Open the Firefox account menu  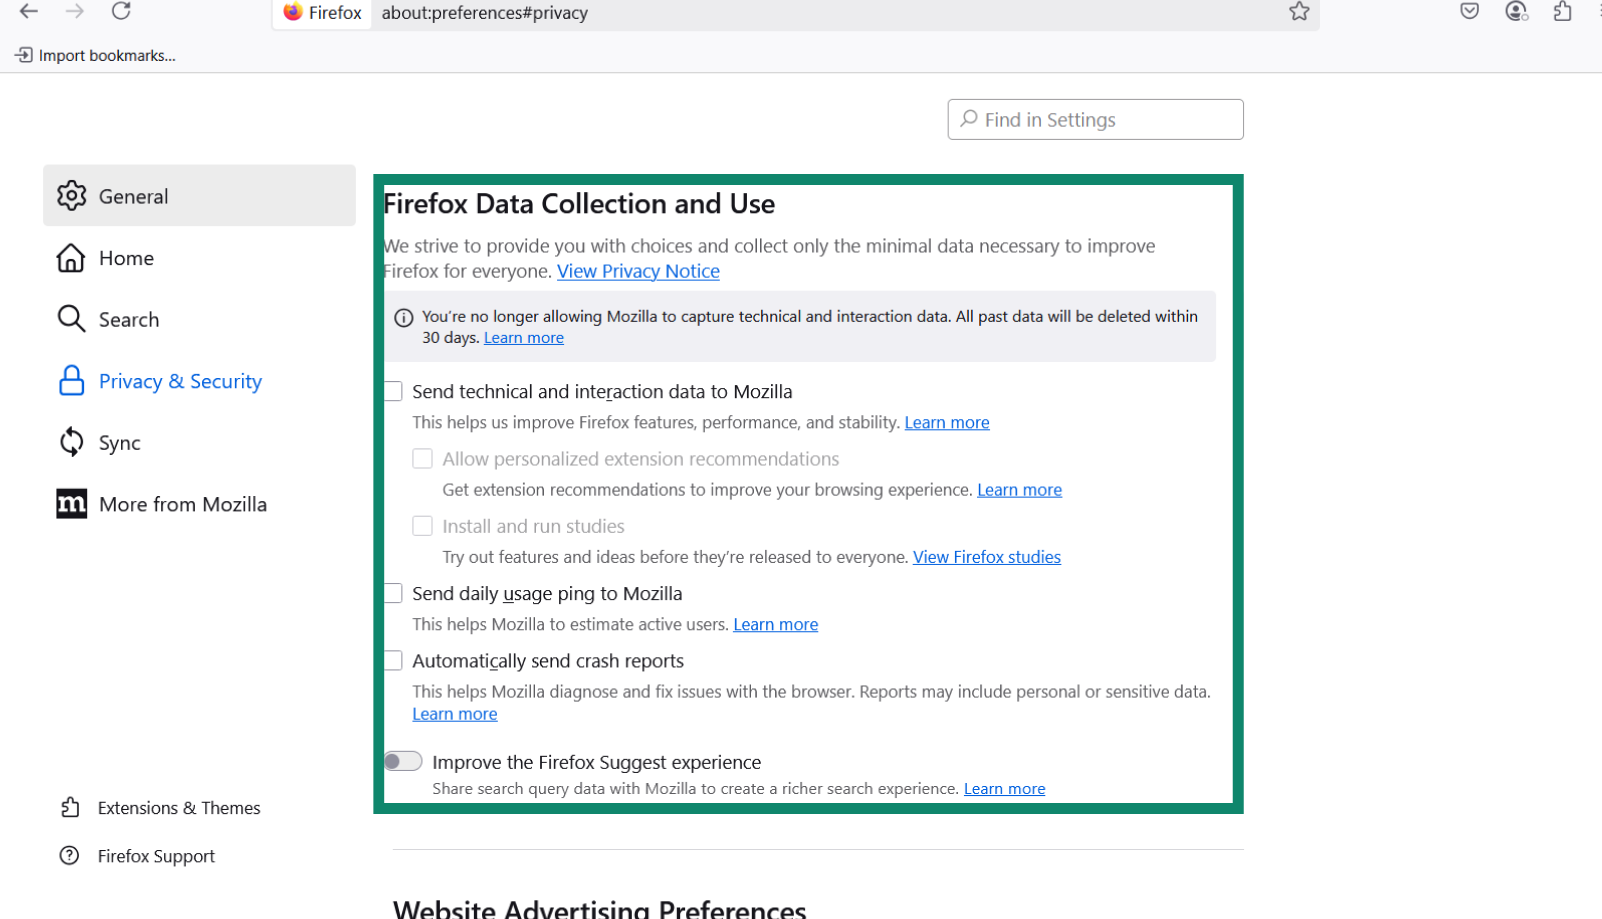[x=1516, y=12]
